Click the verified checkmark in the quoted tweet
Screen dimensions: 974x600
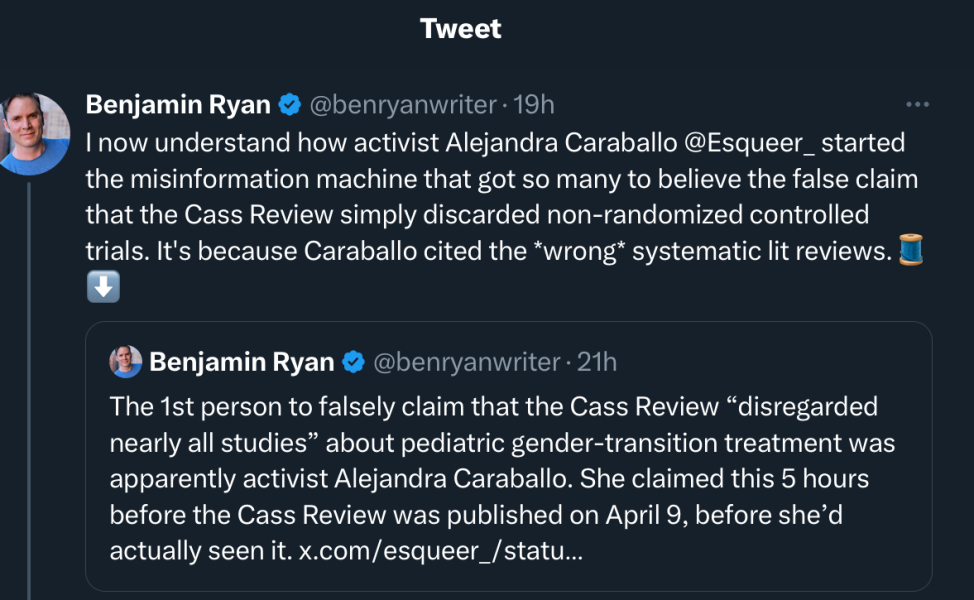(x=354, y=362)
